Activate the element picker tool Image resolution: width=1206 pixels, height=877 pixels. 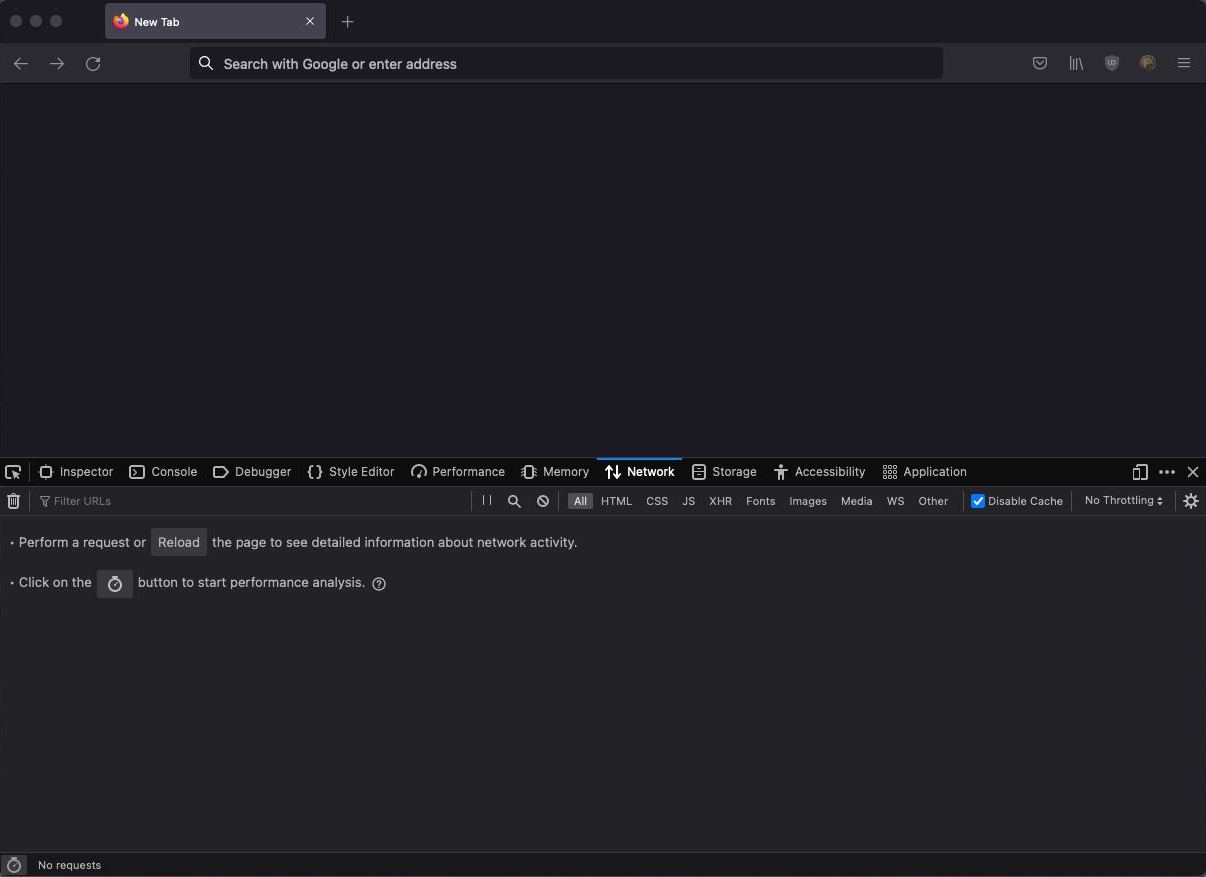pos(13,472)
